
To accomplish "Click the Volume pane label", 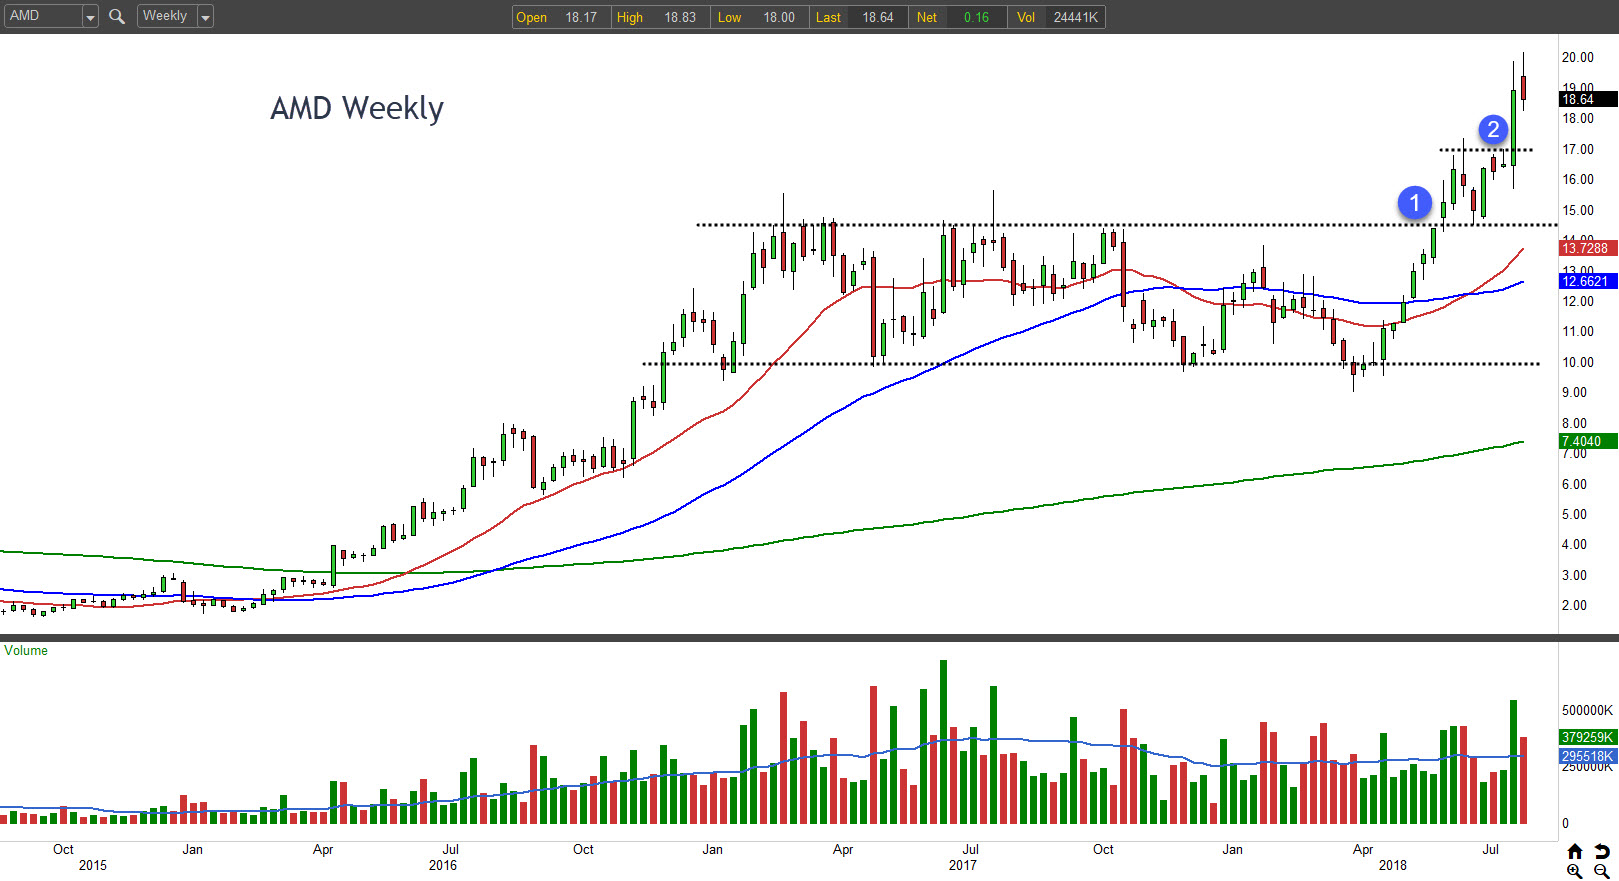I will click(26, 651).
